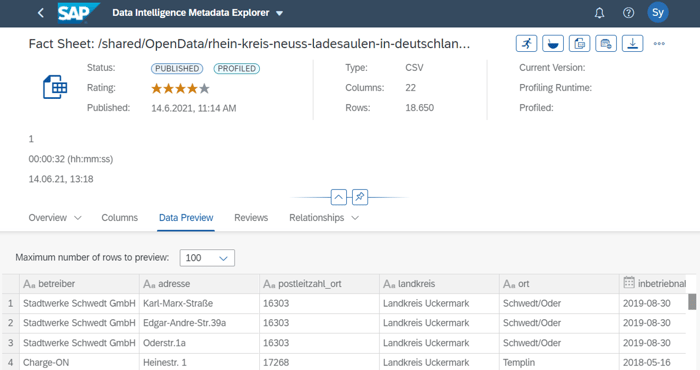Viewport: 700px width, 370px height.
Task: Open notifications bell
Action: pyautogui.click(x=599, y=13)
